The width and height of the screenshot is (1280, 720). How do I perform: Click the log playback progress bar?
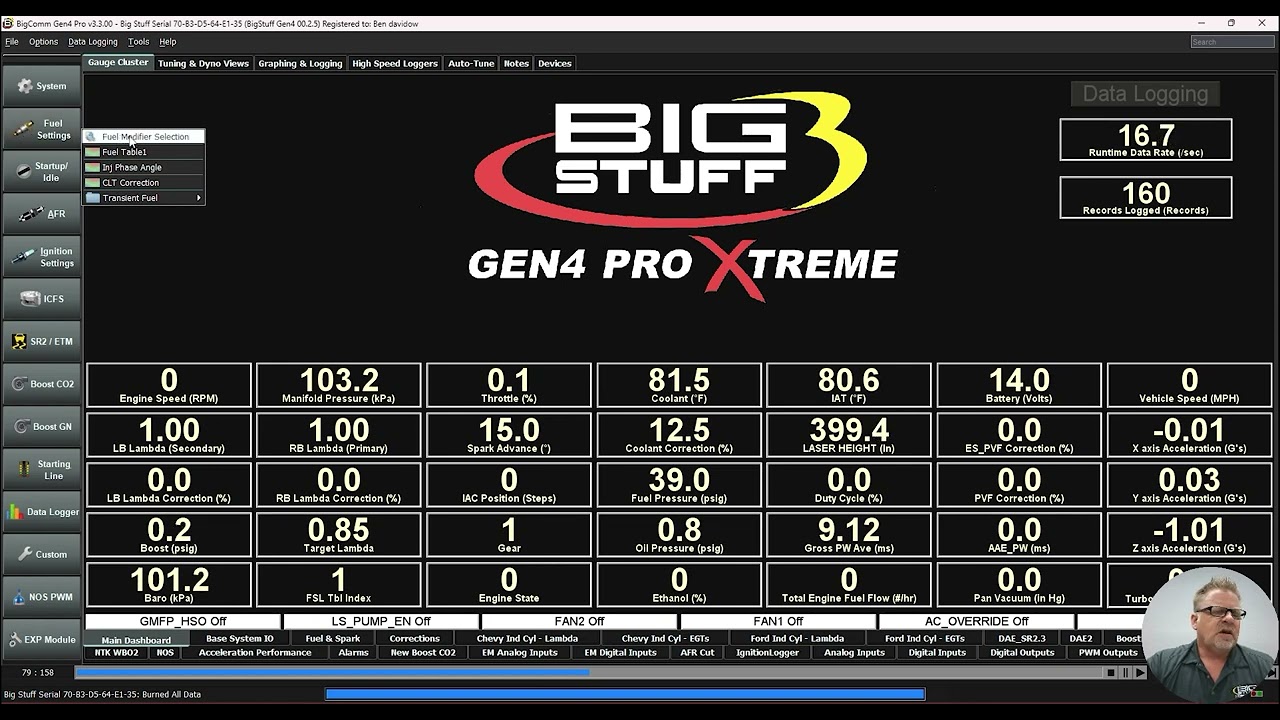coord(590,673)
